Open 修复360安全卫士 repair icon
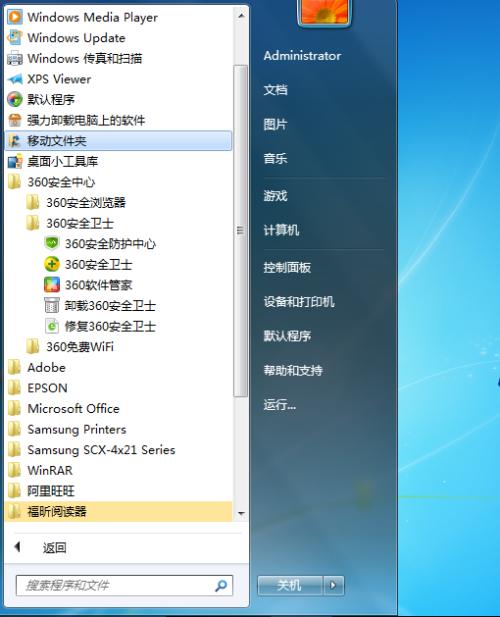 click(52, 326)
